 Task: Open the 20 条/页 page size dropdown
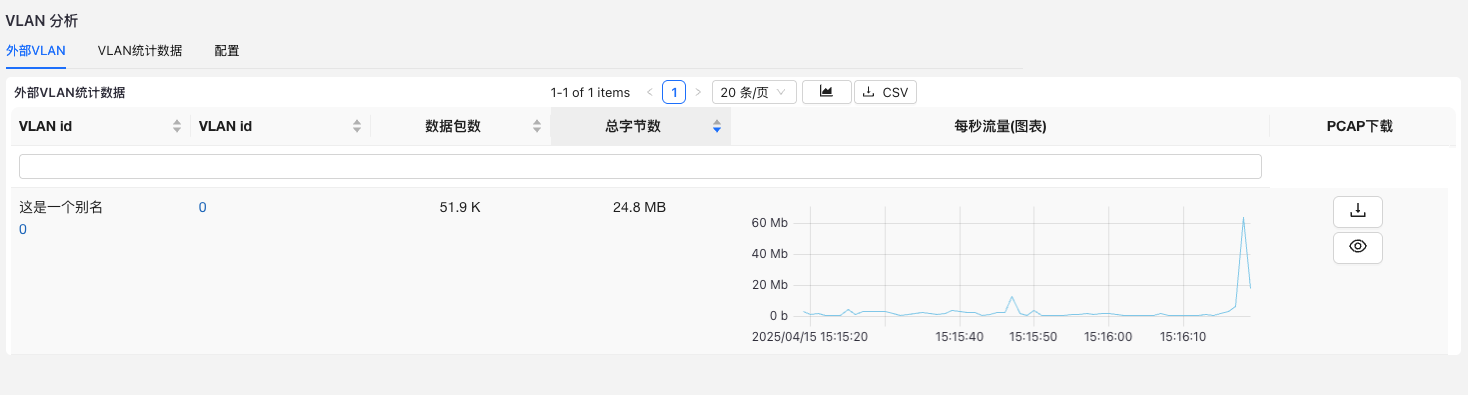[754, 92]
